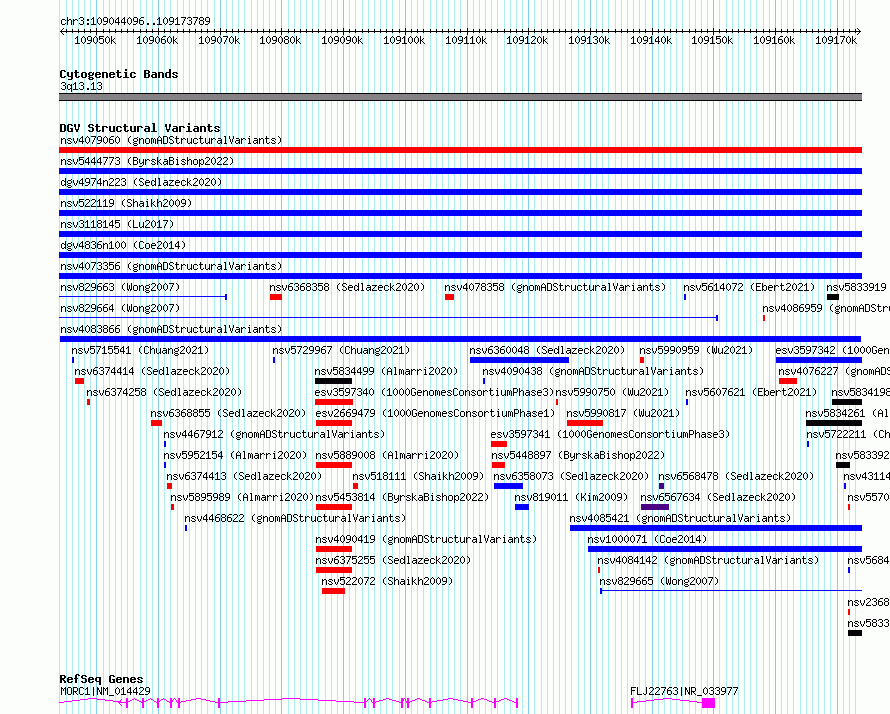Click nsv6374414 (Sedlazeck2020) label
890x714 pixels.
click(152, 371)
